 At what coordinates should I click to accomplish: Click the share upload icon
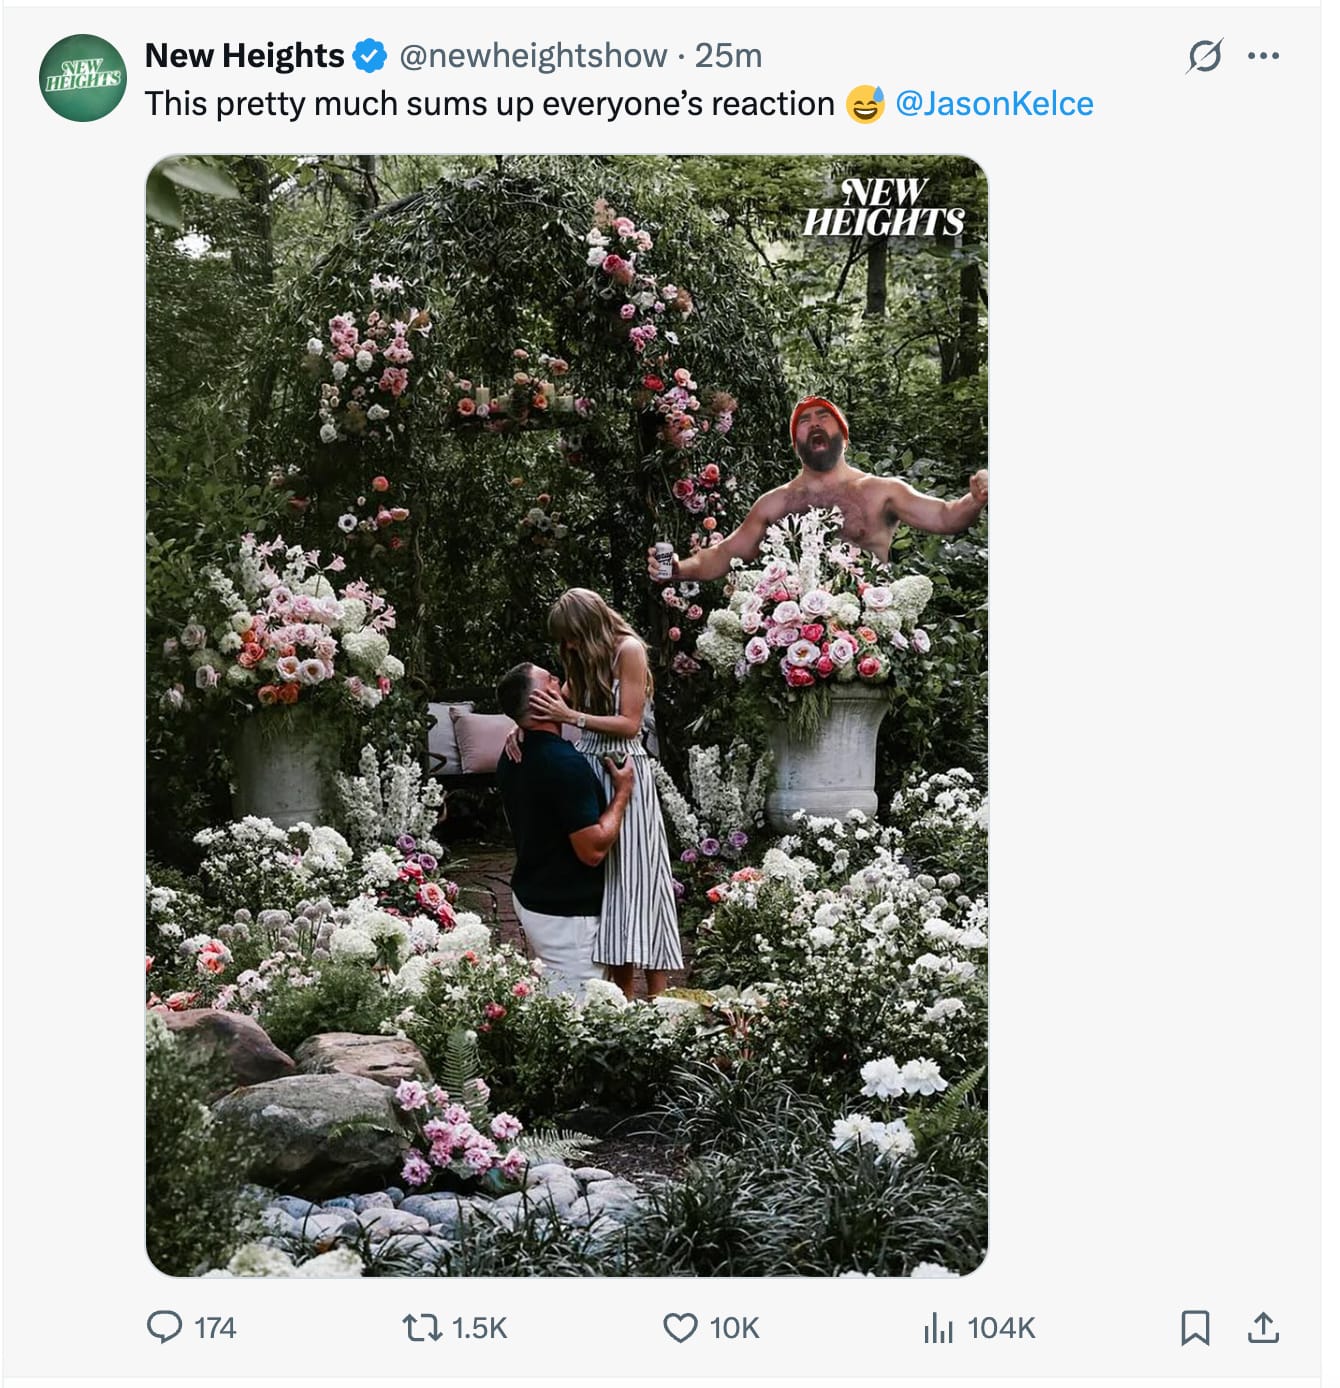pyautogui.click(x=1264, y=1329)
